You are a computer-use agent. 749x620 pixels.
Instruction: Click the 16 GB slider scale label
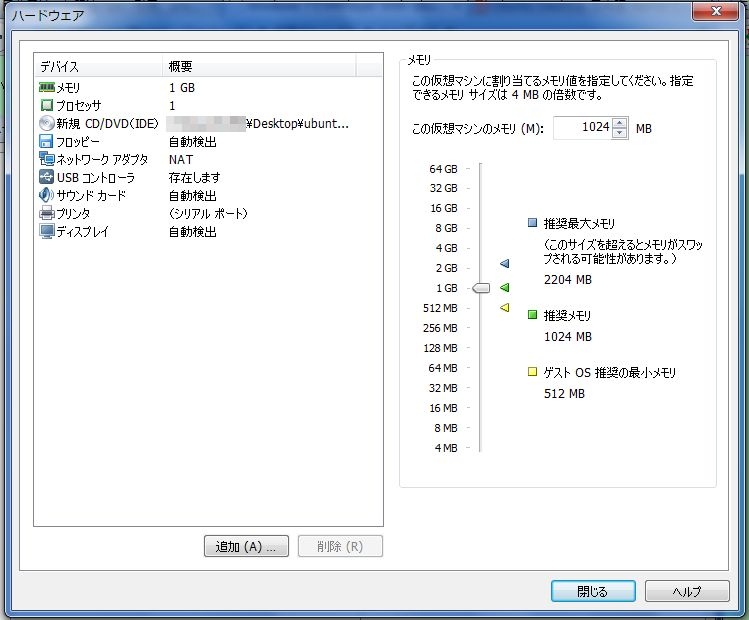pyautogui.click(x=443, y=208)
